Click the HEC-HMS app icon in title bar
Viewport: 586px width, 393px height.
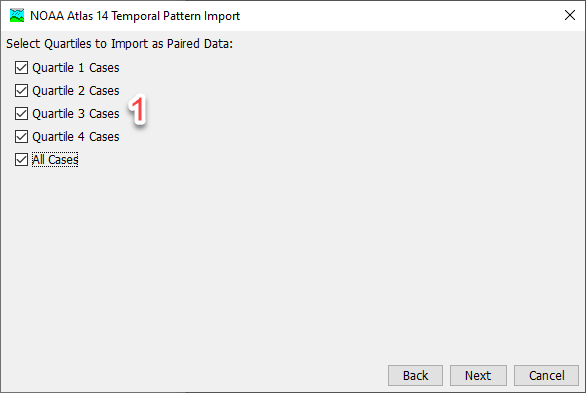click(x=17, y=15)
